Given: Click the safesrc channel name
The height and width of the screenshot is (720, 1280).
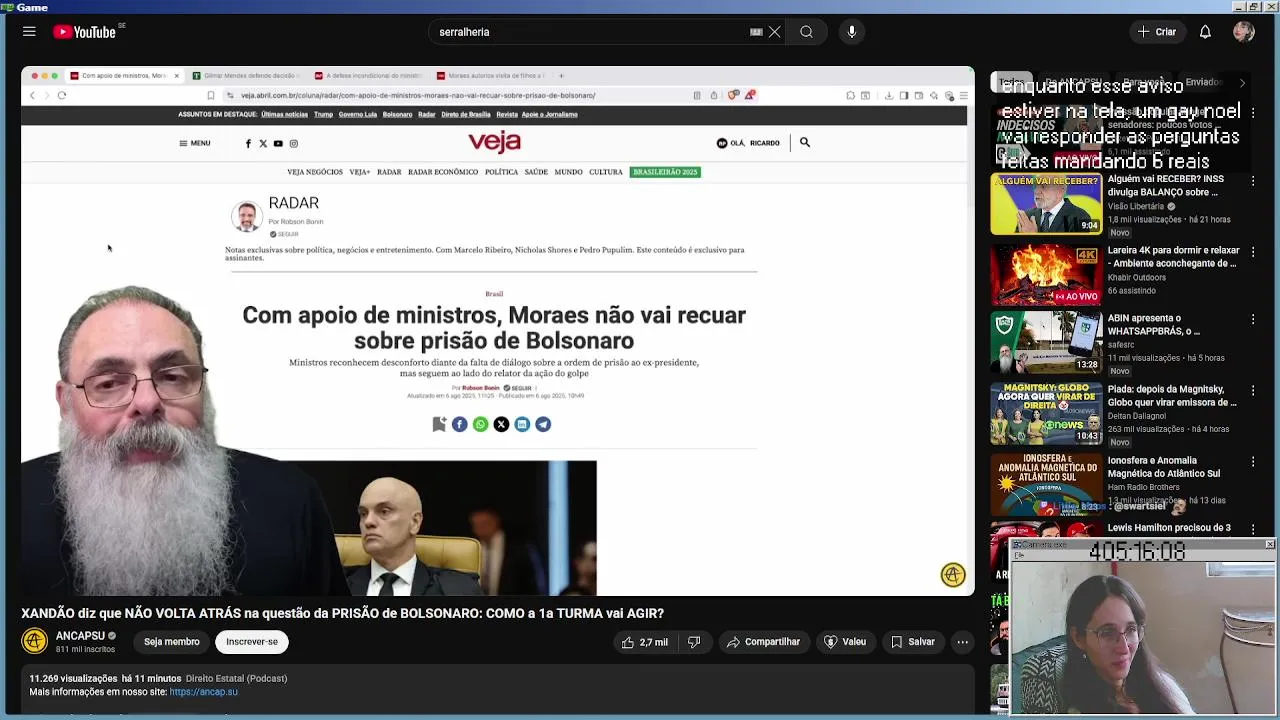Looking at the screenshot, I should tap(1122, 344).
